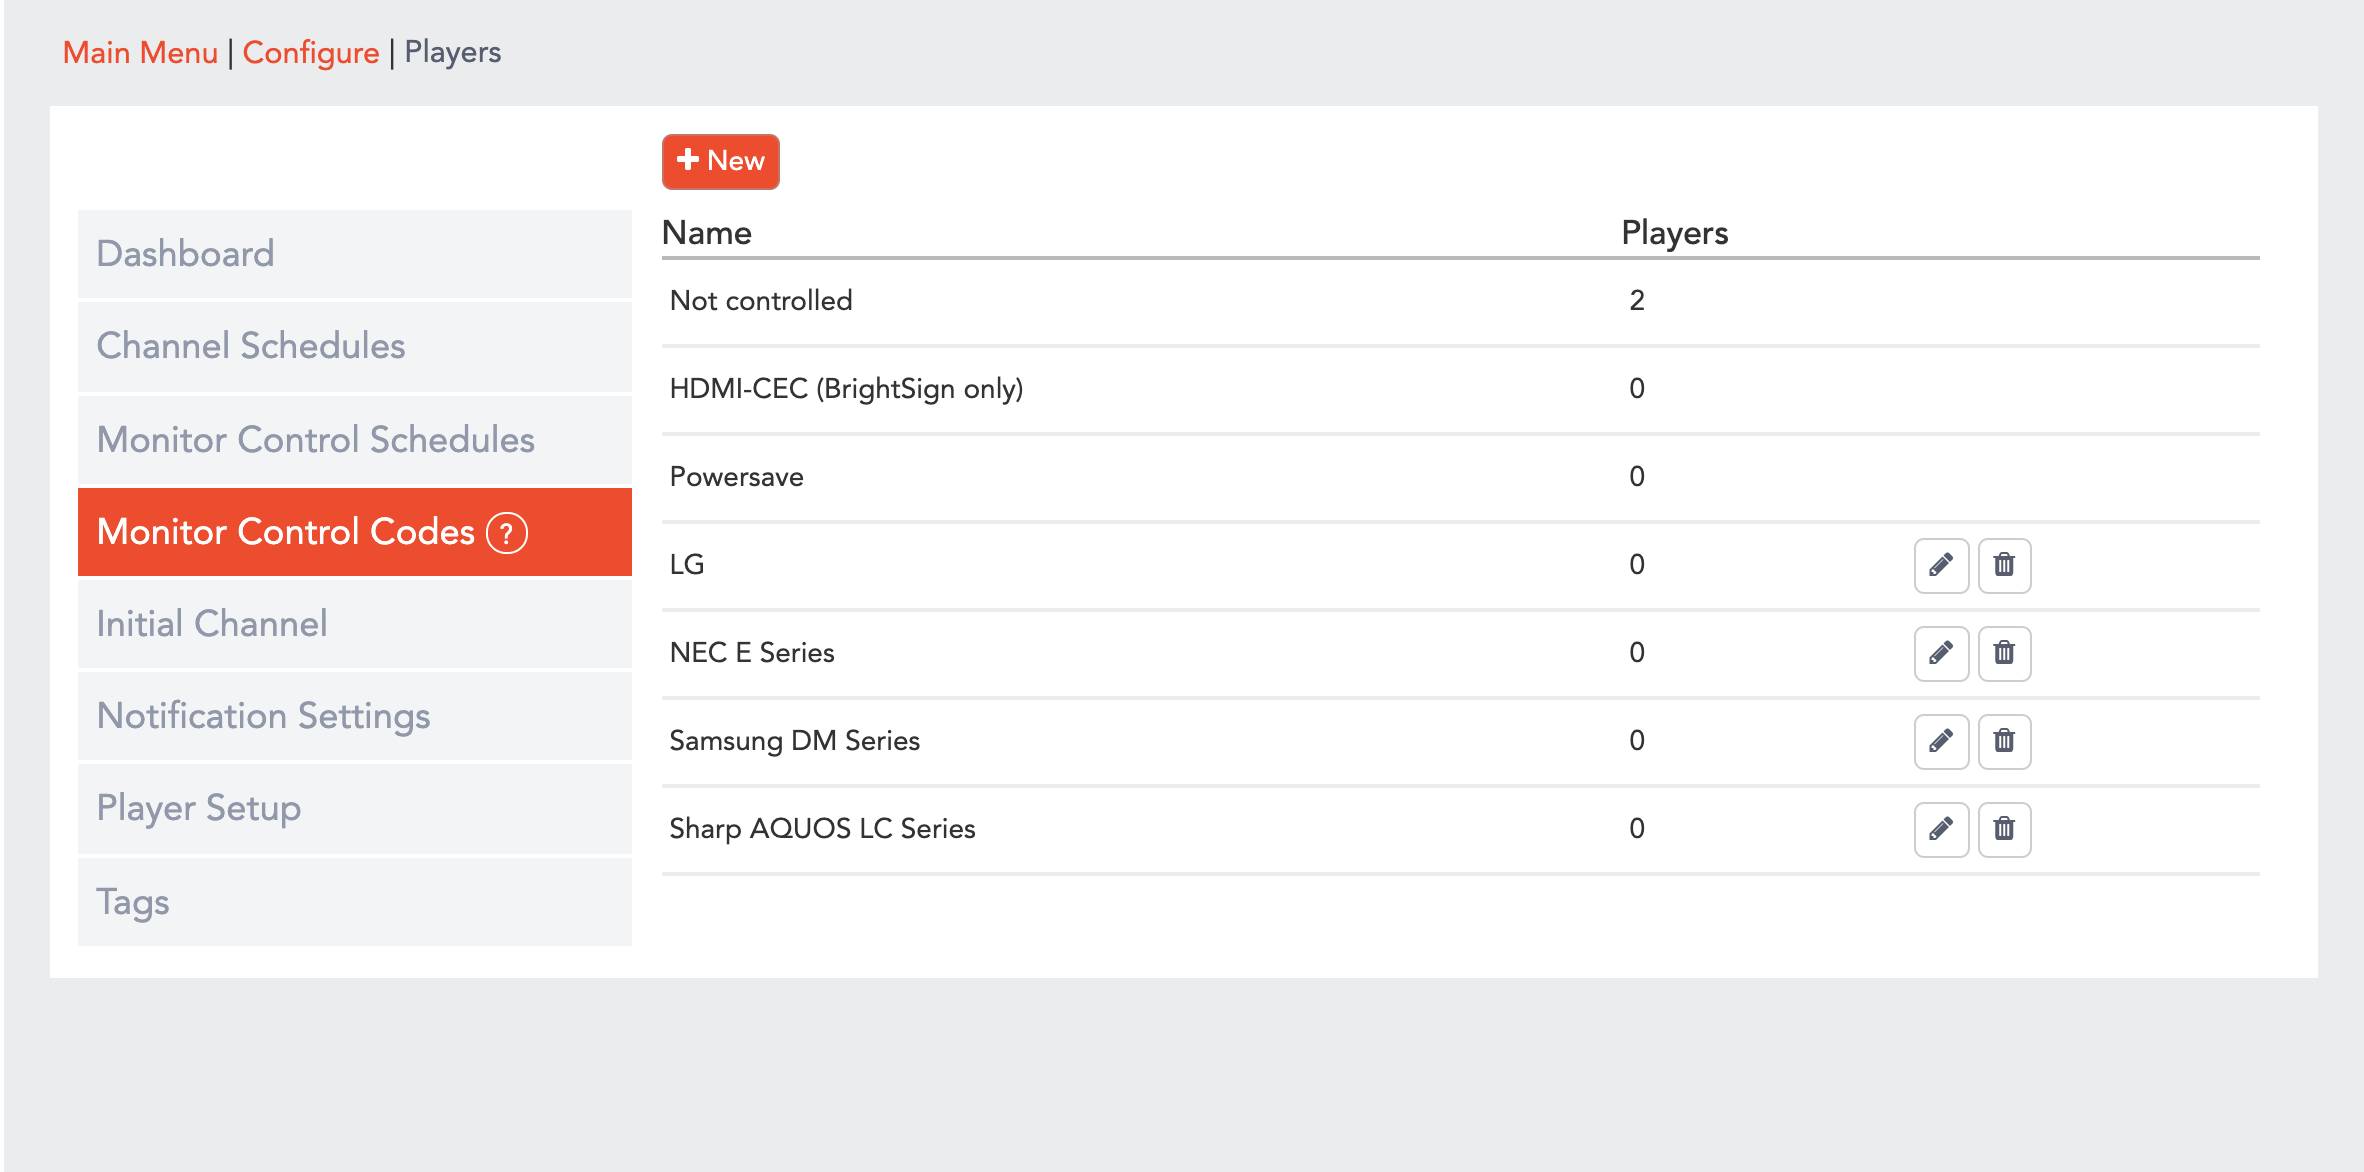Open the Configure breadcrumb link
The width and height of the screenshot is (2364, 1172).
coord(311,52)
